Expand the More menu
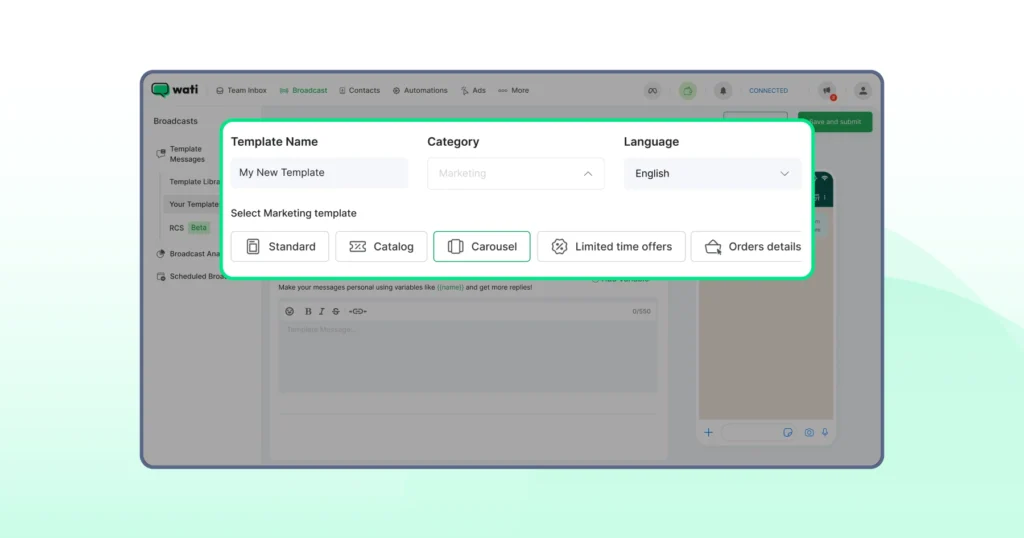This screenshot has height=538, width=1024. pos(514,91)
